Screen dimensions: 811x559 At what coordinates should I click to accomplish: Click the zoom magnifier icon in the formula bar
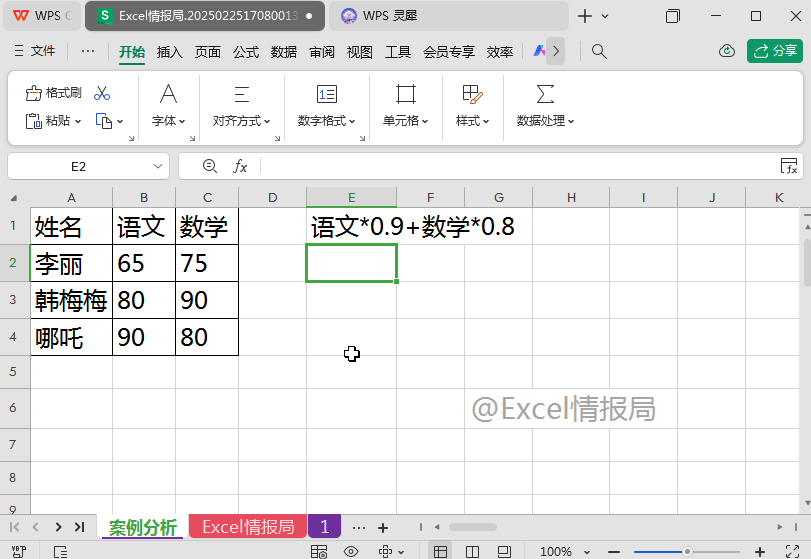click(x=210, y=166)
